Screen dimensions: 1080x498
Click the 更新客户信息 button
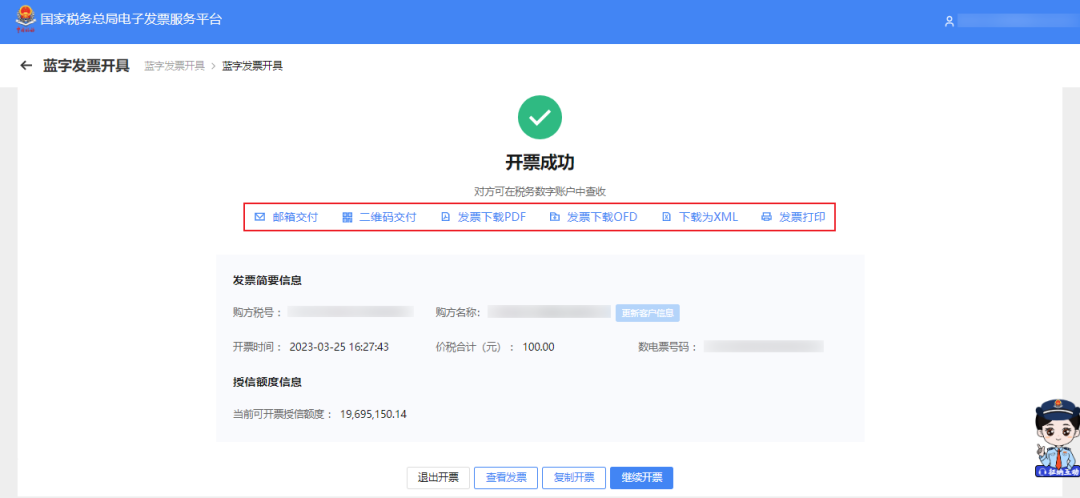[x=648, y=313]
